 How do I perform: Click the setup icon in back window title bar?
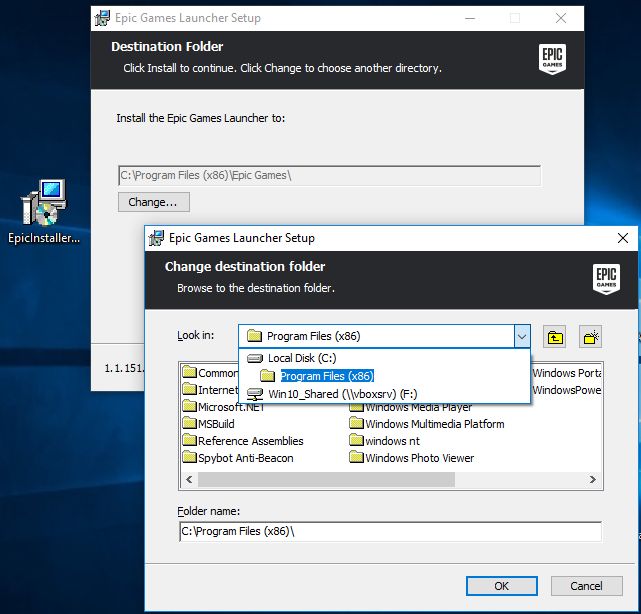(x=102, y=18)
